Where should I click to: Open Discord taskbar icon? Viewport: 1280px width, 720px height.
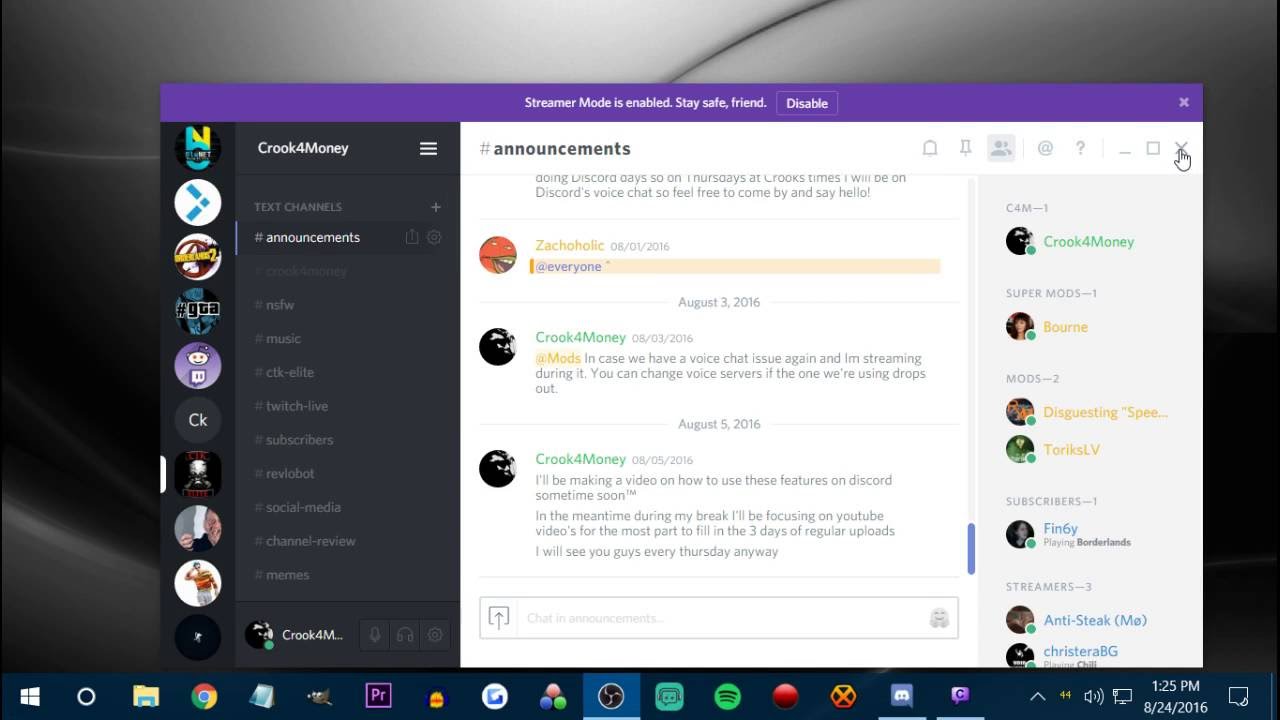click(902, 696)
